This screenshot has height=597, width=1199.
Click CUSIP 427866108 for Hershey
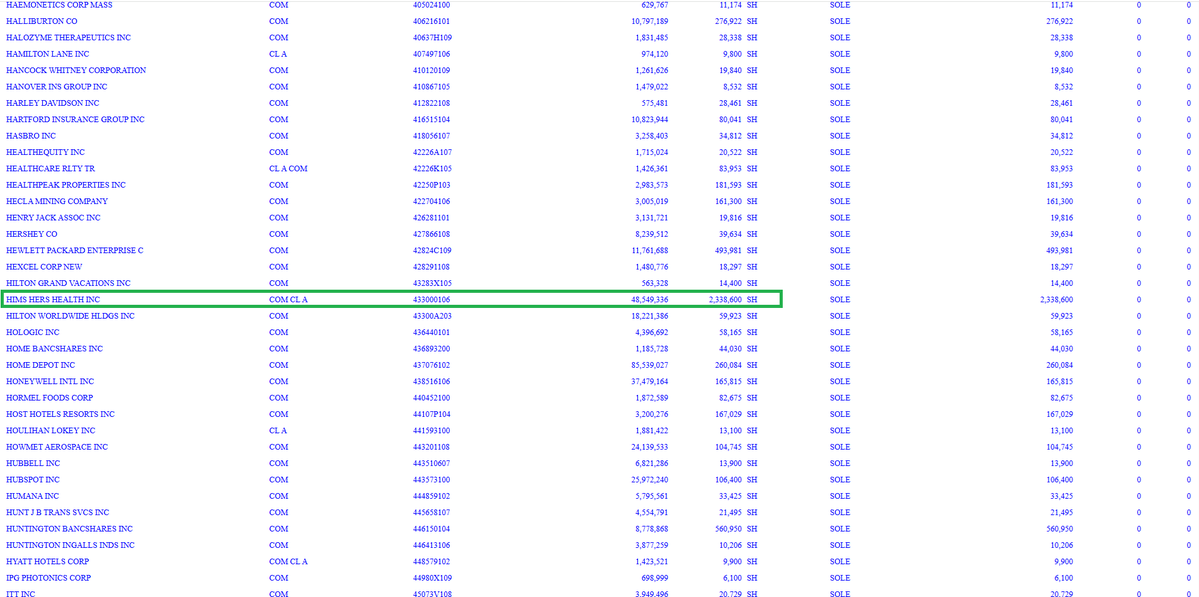point(431,235)
